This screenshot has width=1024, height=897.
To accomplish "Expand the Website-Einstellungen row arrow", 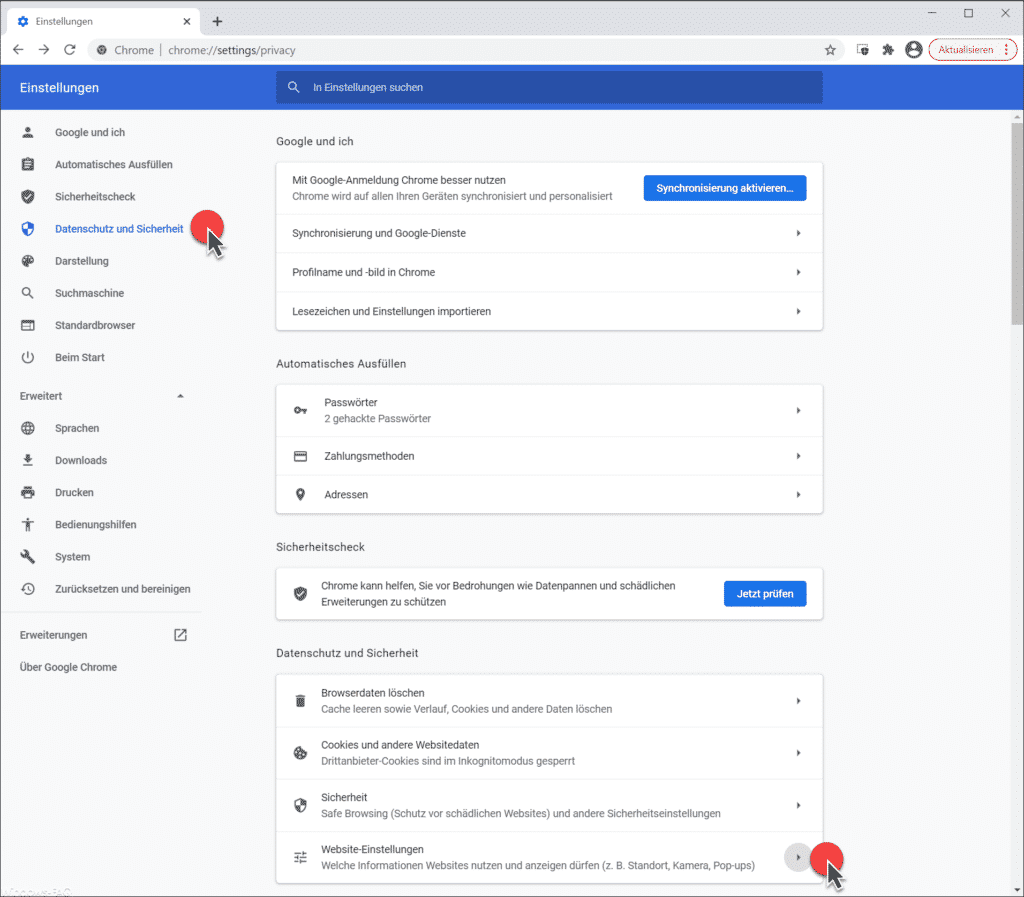I will (797, 857).
